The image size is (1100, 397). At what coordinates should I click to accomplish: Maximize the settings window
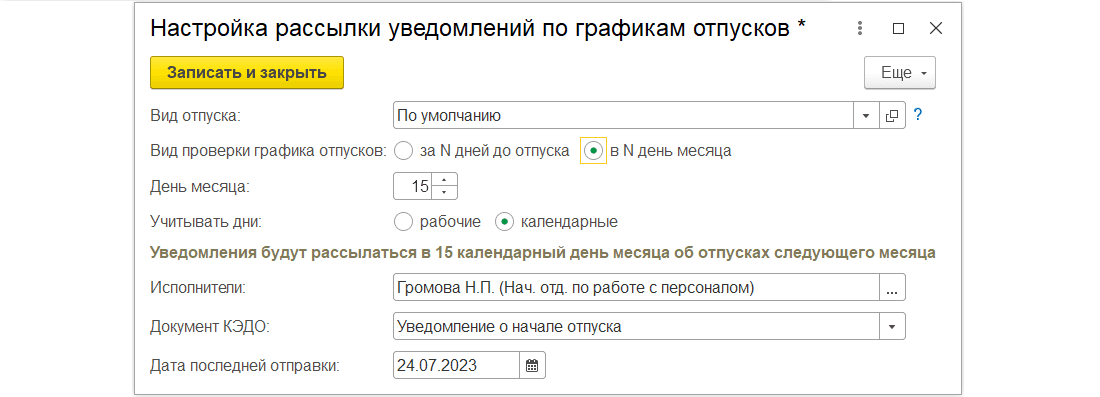(x=899, y=29)
